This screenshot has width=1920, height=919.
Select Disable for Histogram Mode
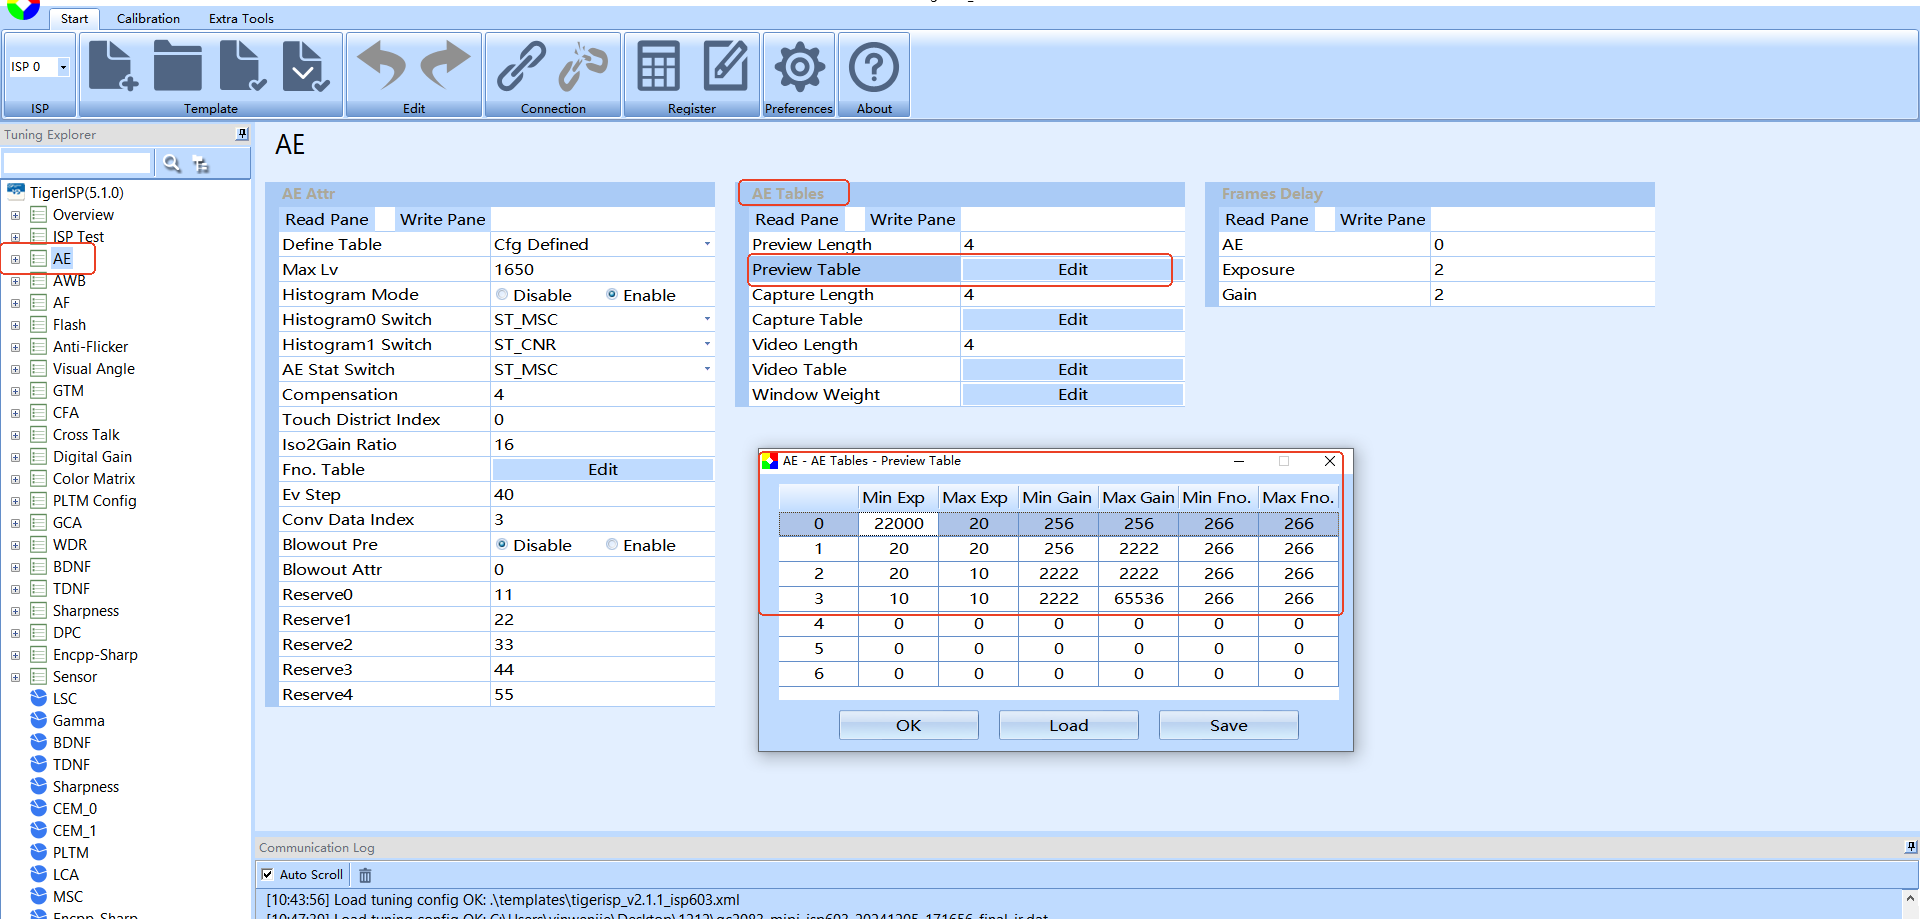coord(502,295)
